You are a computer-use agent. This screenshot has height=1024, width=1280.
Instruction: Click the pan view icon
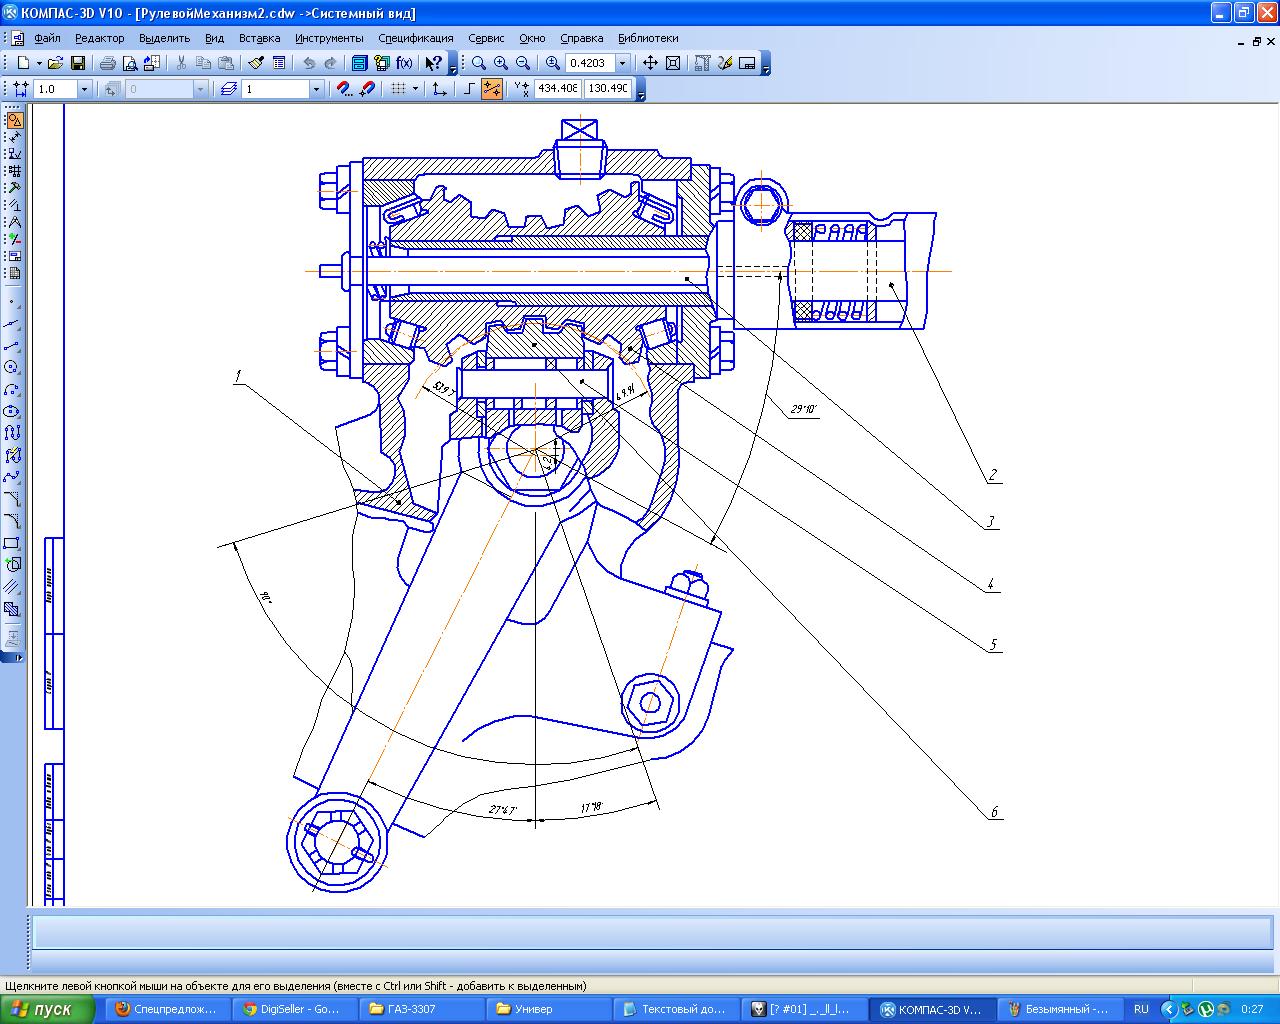tap(650, 63)
